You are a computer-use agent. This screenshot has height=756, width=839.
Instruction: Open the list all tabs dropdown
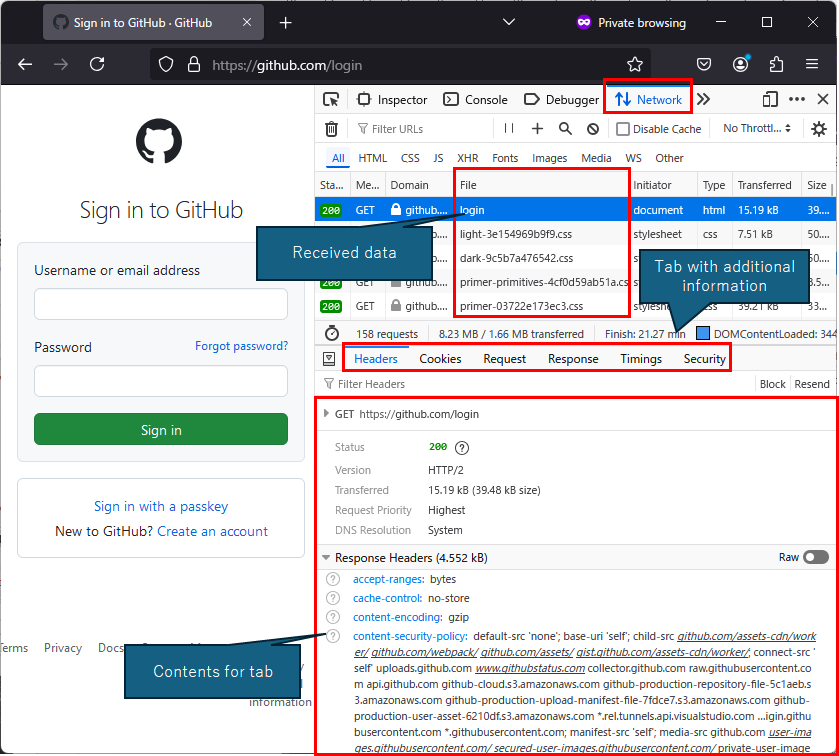(509, 22)
